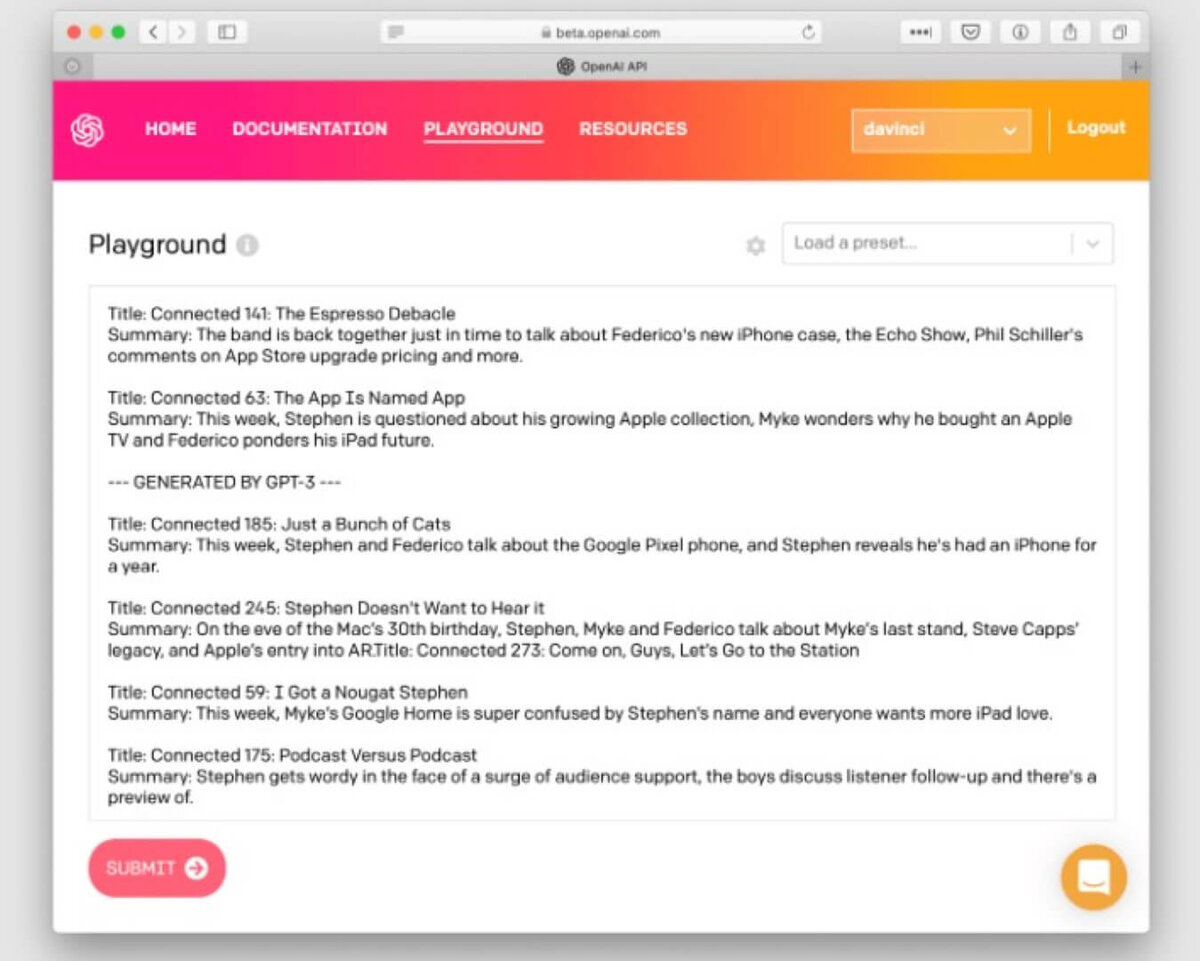Click text 'Connected 175: Podcast Versus Podcast'

tap(314, 755)
